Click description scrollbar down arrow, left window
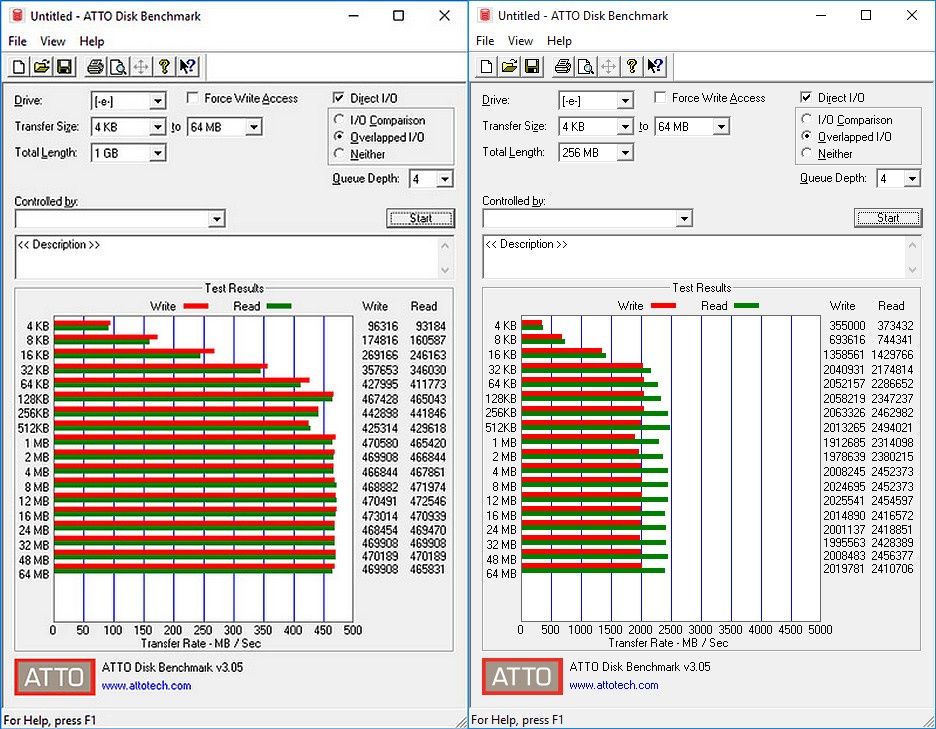Image resolution: width=936 pixels, height=729 pixels. point(445,270)
